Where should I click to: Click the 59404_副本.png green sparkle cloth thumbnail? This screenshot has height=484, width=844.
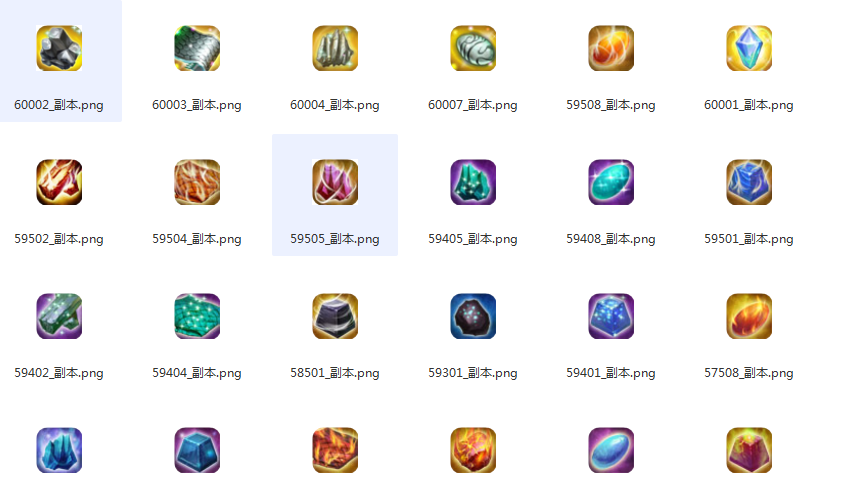[197, 316]
